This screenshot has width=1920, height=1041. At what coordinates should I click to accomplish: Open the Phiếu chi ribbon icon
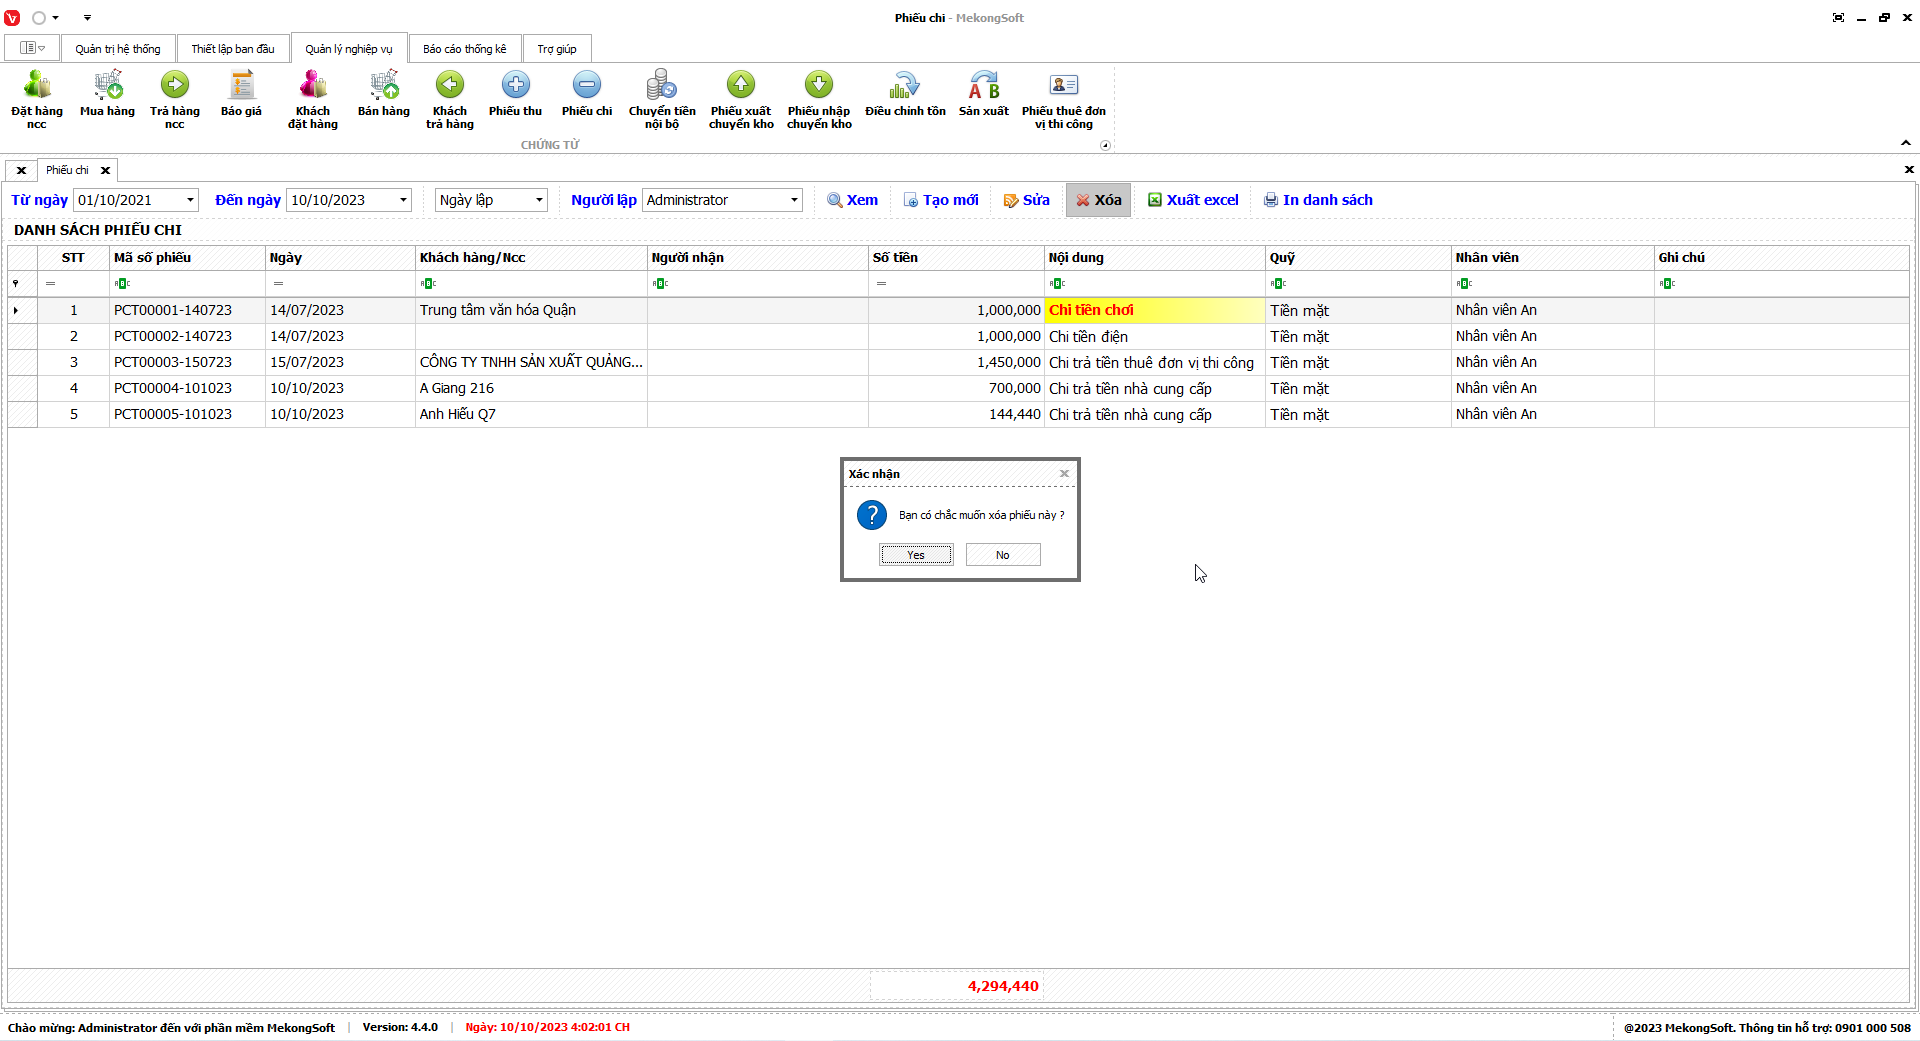pyautogui.click(x=587, y=93)
